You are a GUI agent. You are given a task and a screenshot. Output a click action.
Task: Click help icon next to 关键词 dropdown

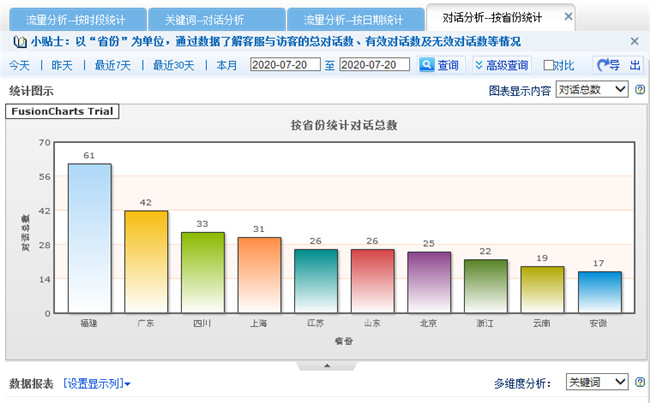639,382
